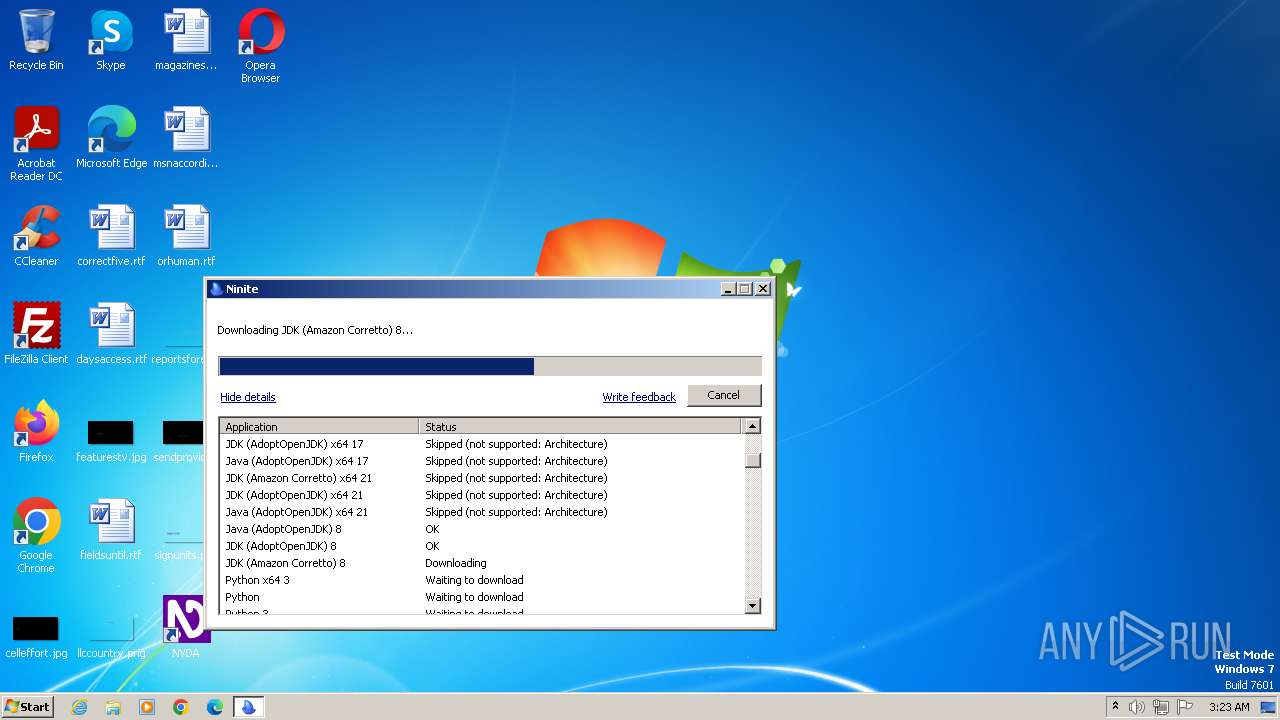The image size is (1280, 720).
Task: Open Edge from the taskbar
Action: point(215,707)
